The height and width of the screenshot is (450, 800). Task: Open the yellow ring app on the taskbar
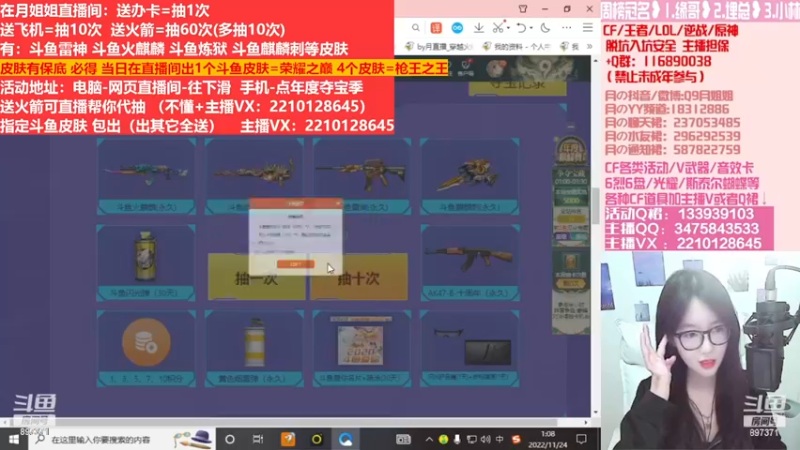(x=317, y=439)
